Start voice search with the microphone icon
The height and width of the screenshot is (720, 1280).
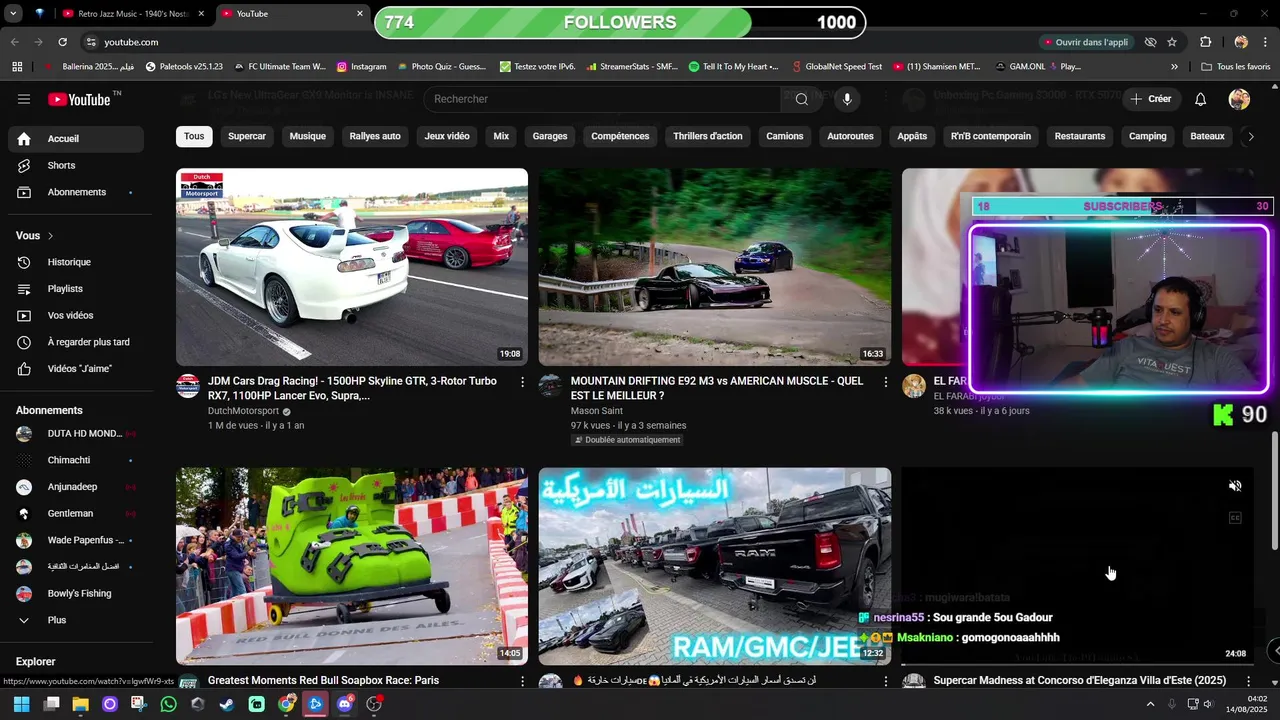(847, 99)
